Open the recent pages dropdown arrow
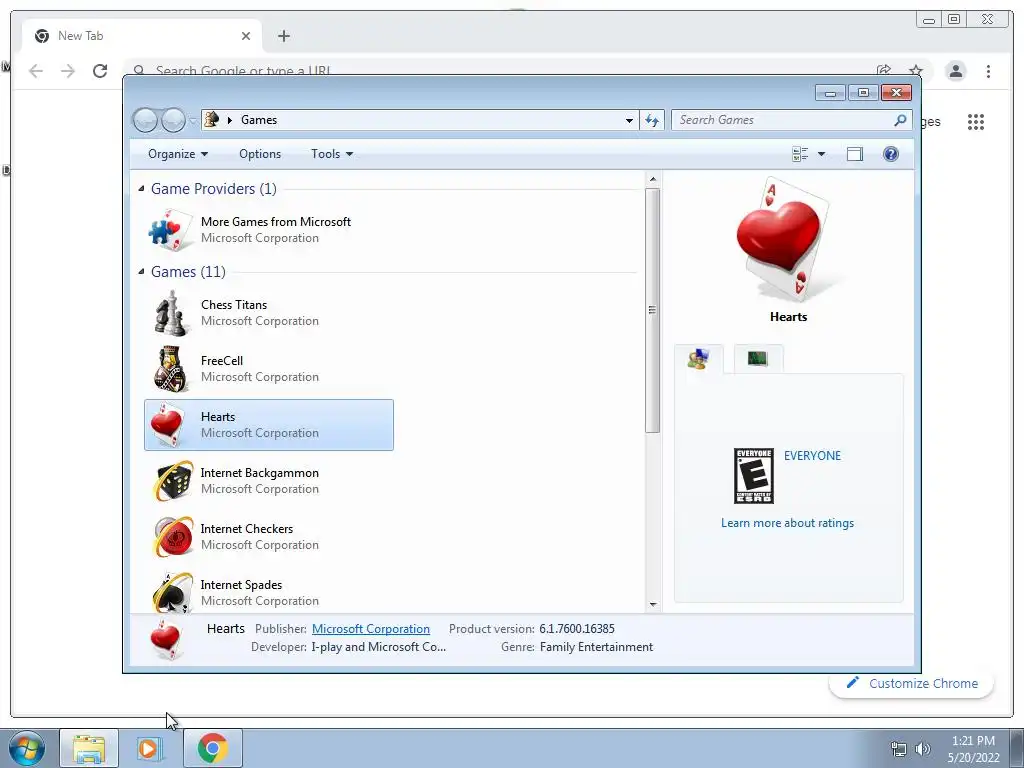The width and height of the screenshot is (1024, 768). [x=193, y=120]
